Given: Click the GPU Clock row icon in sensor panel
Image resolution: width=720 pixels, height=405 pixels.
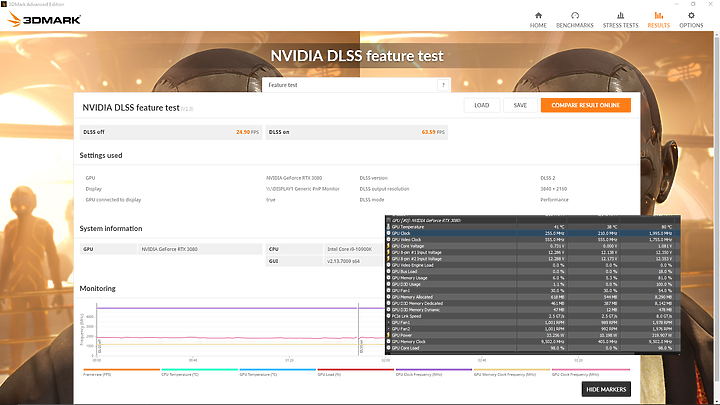Looking at the screenshot, I should 388,233.
